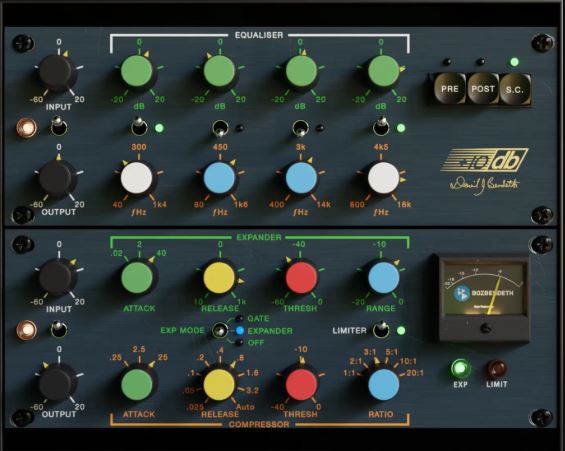Click the equaliser section black OUTPUT knob
The height and width of the screenshot is (451, 565).
tap(56, 178)
